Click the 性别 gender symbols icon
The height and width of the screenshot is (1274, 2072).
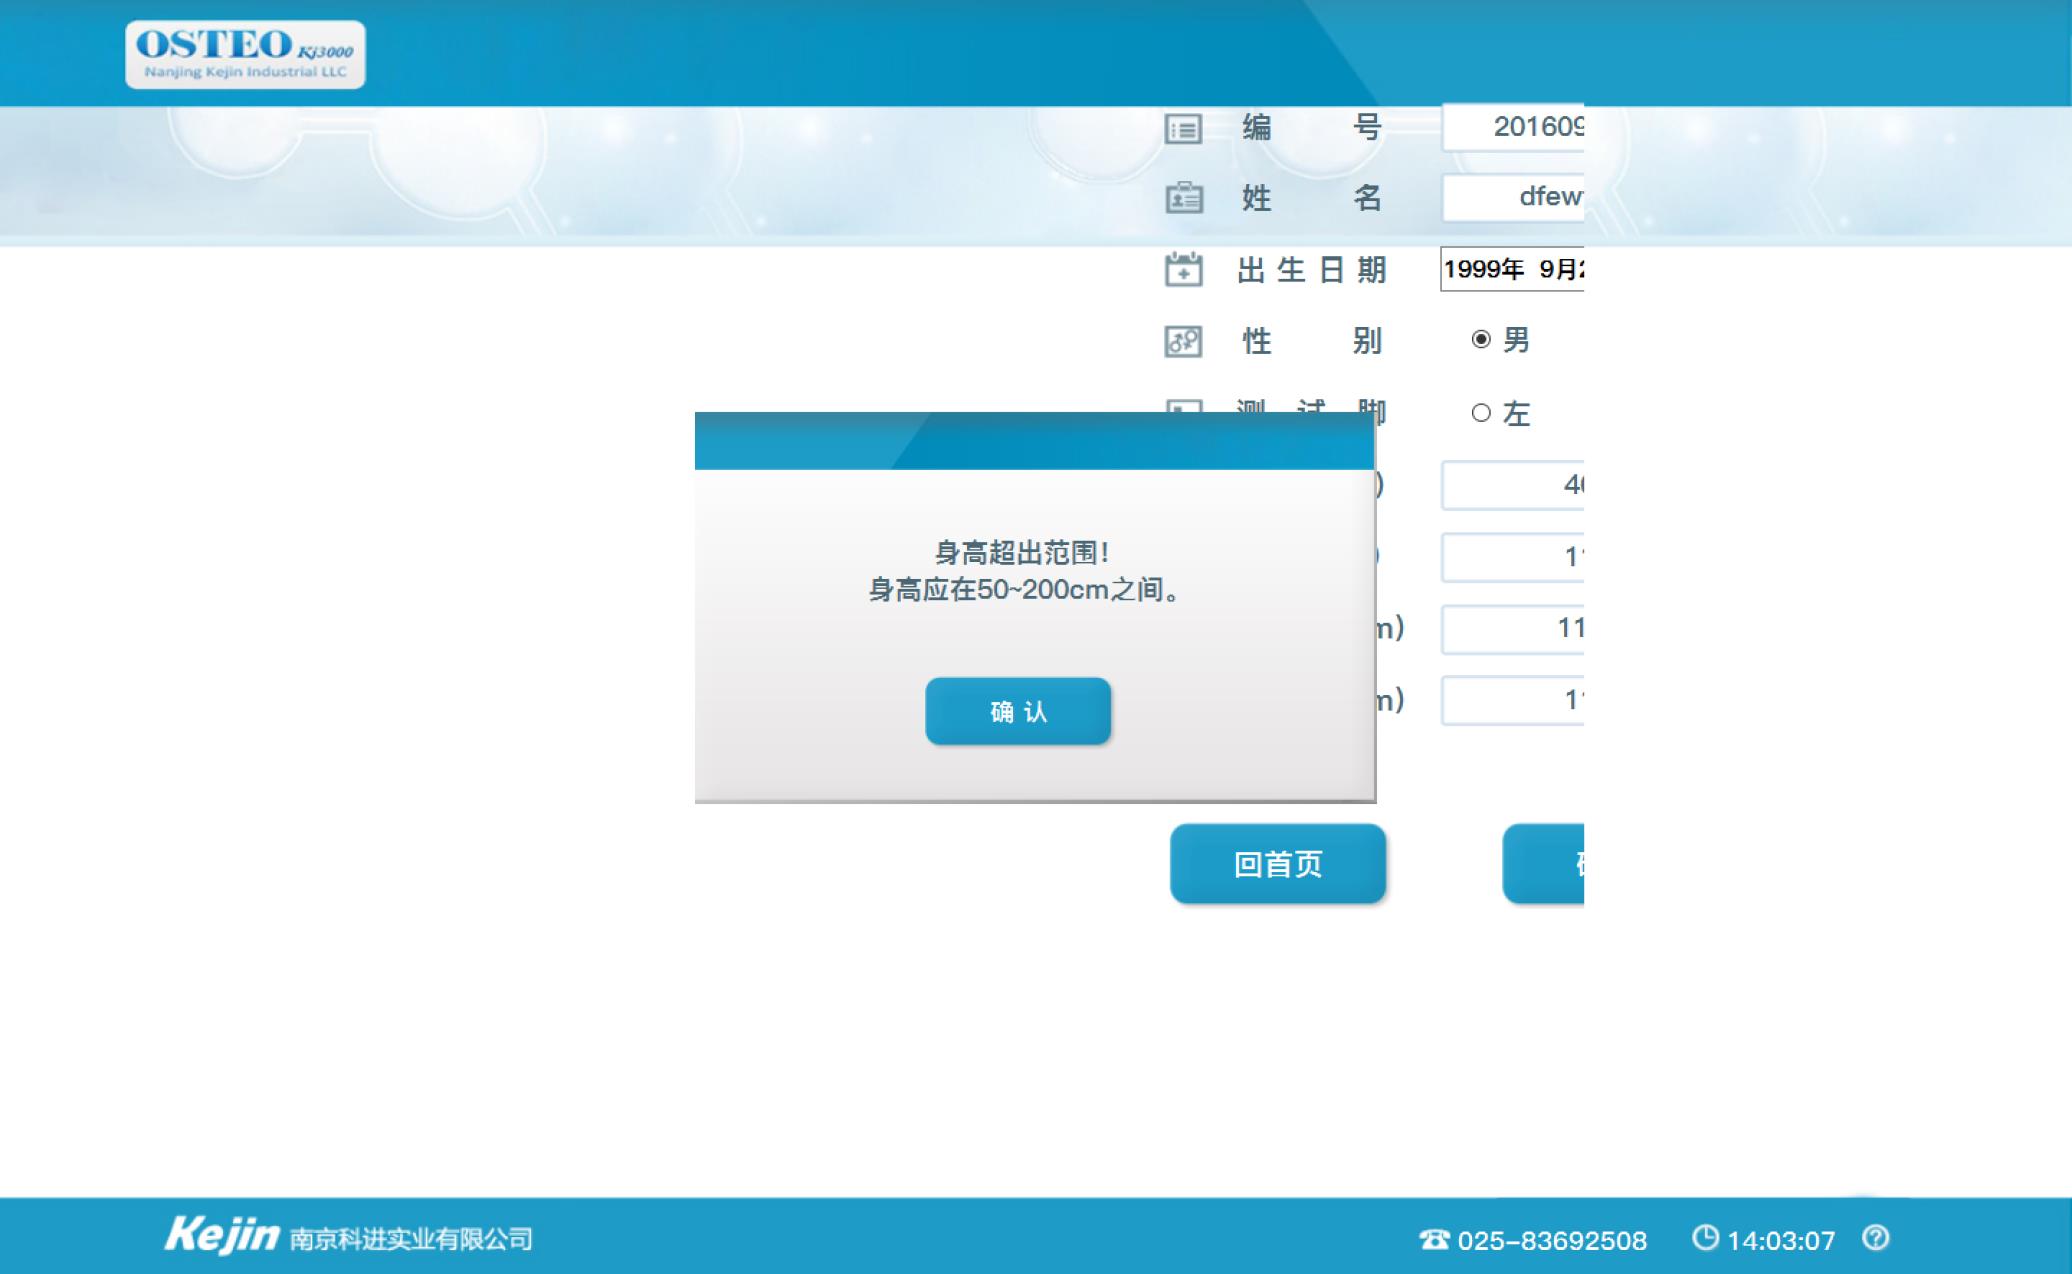1183,341
